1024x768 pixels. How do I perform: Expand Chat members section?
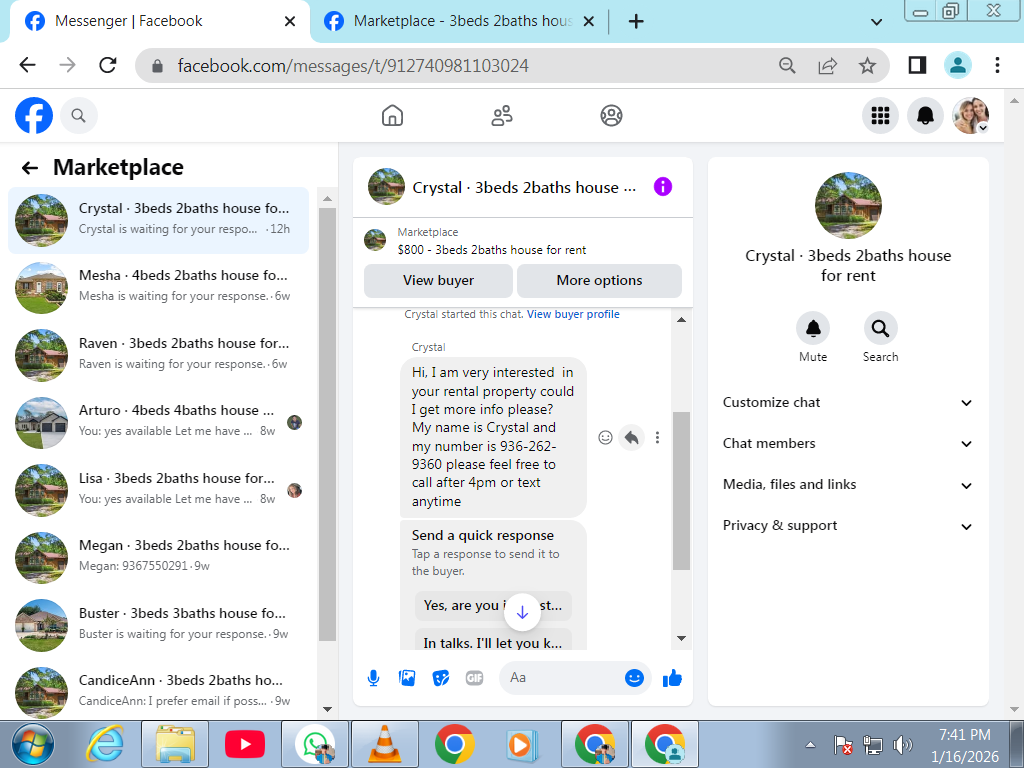[848, 444]
